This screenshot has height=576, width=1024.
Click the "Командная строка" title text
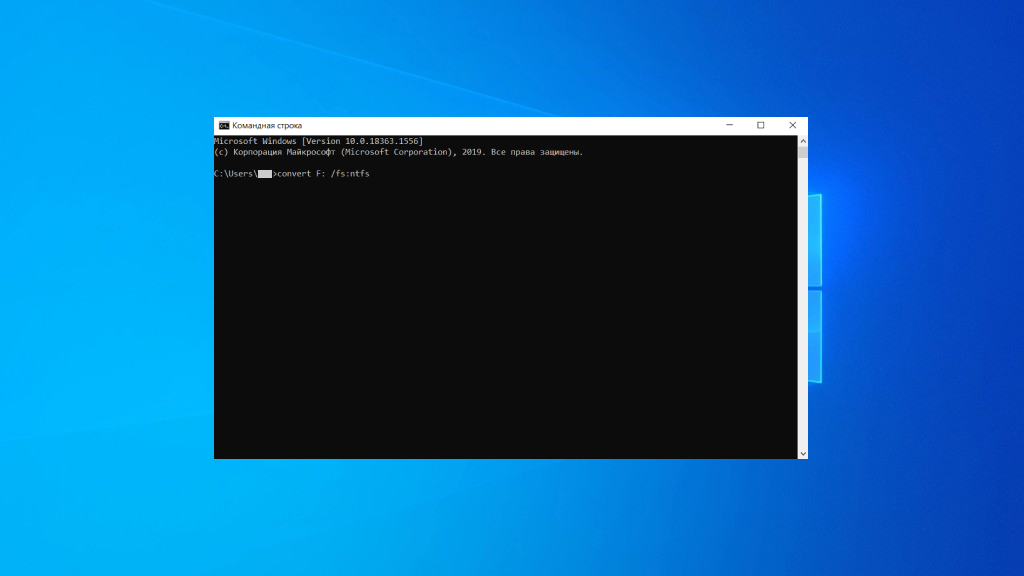pos(267,126)
